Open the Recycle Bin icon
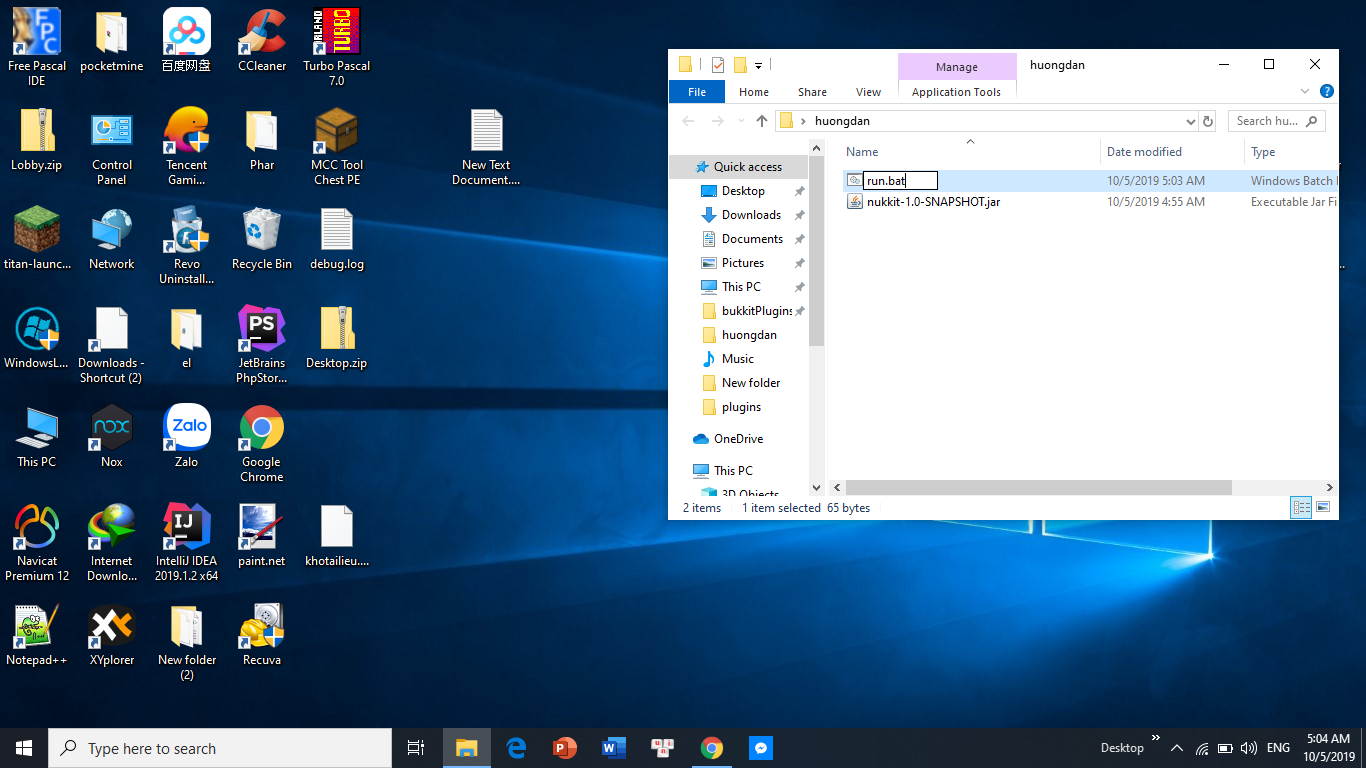This screenshot has height=768, width=1366. point(261,231)
